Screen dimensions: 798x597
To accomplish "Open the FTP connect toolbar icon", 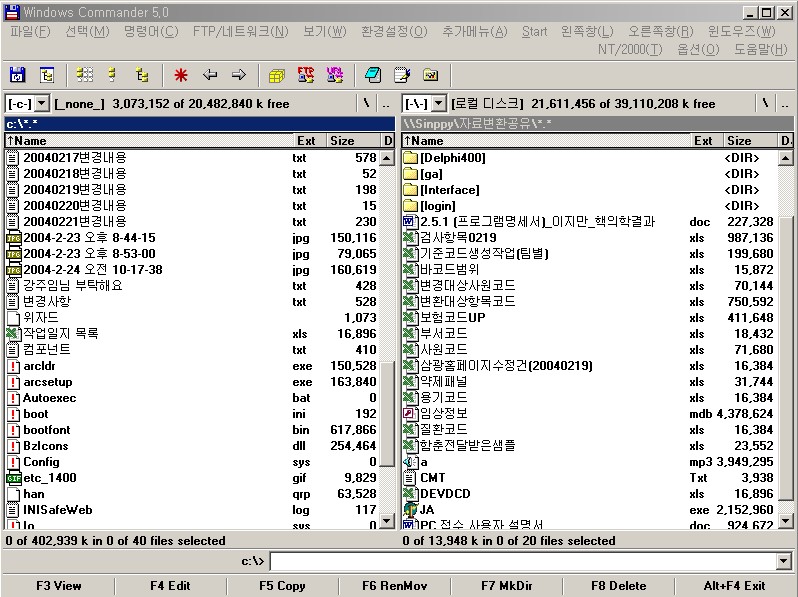I will 306,75.
